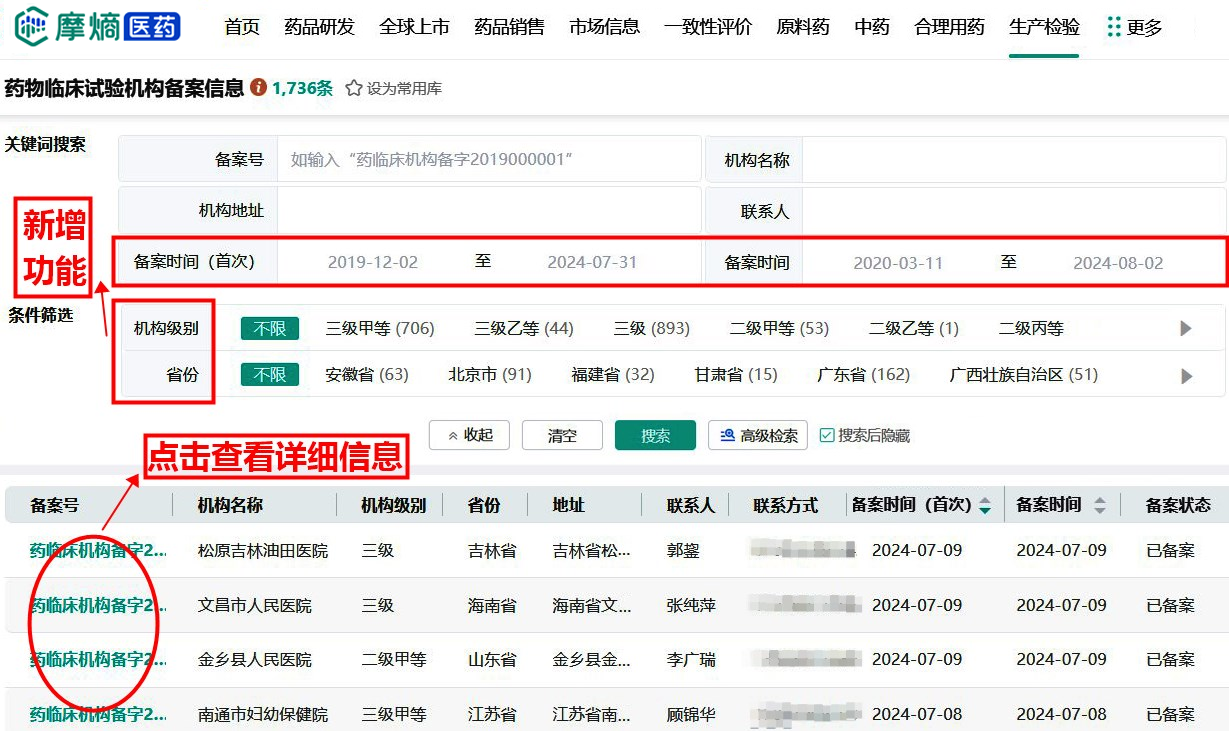Open 一致性评价 nav tab

pos(708,27)
